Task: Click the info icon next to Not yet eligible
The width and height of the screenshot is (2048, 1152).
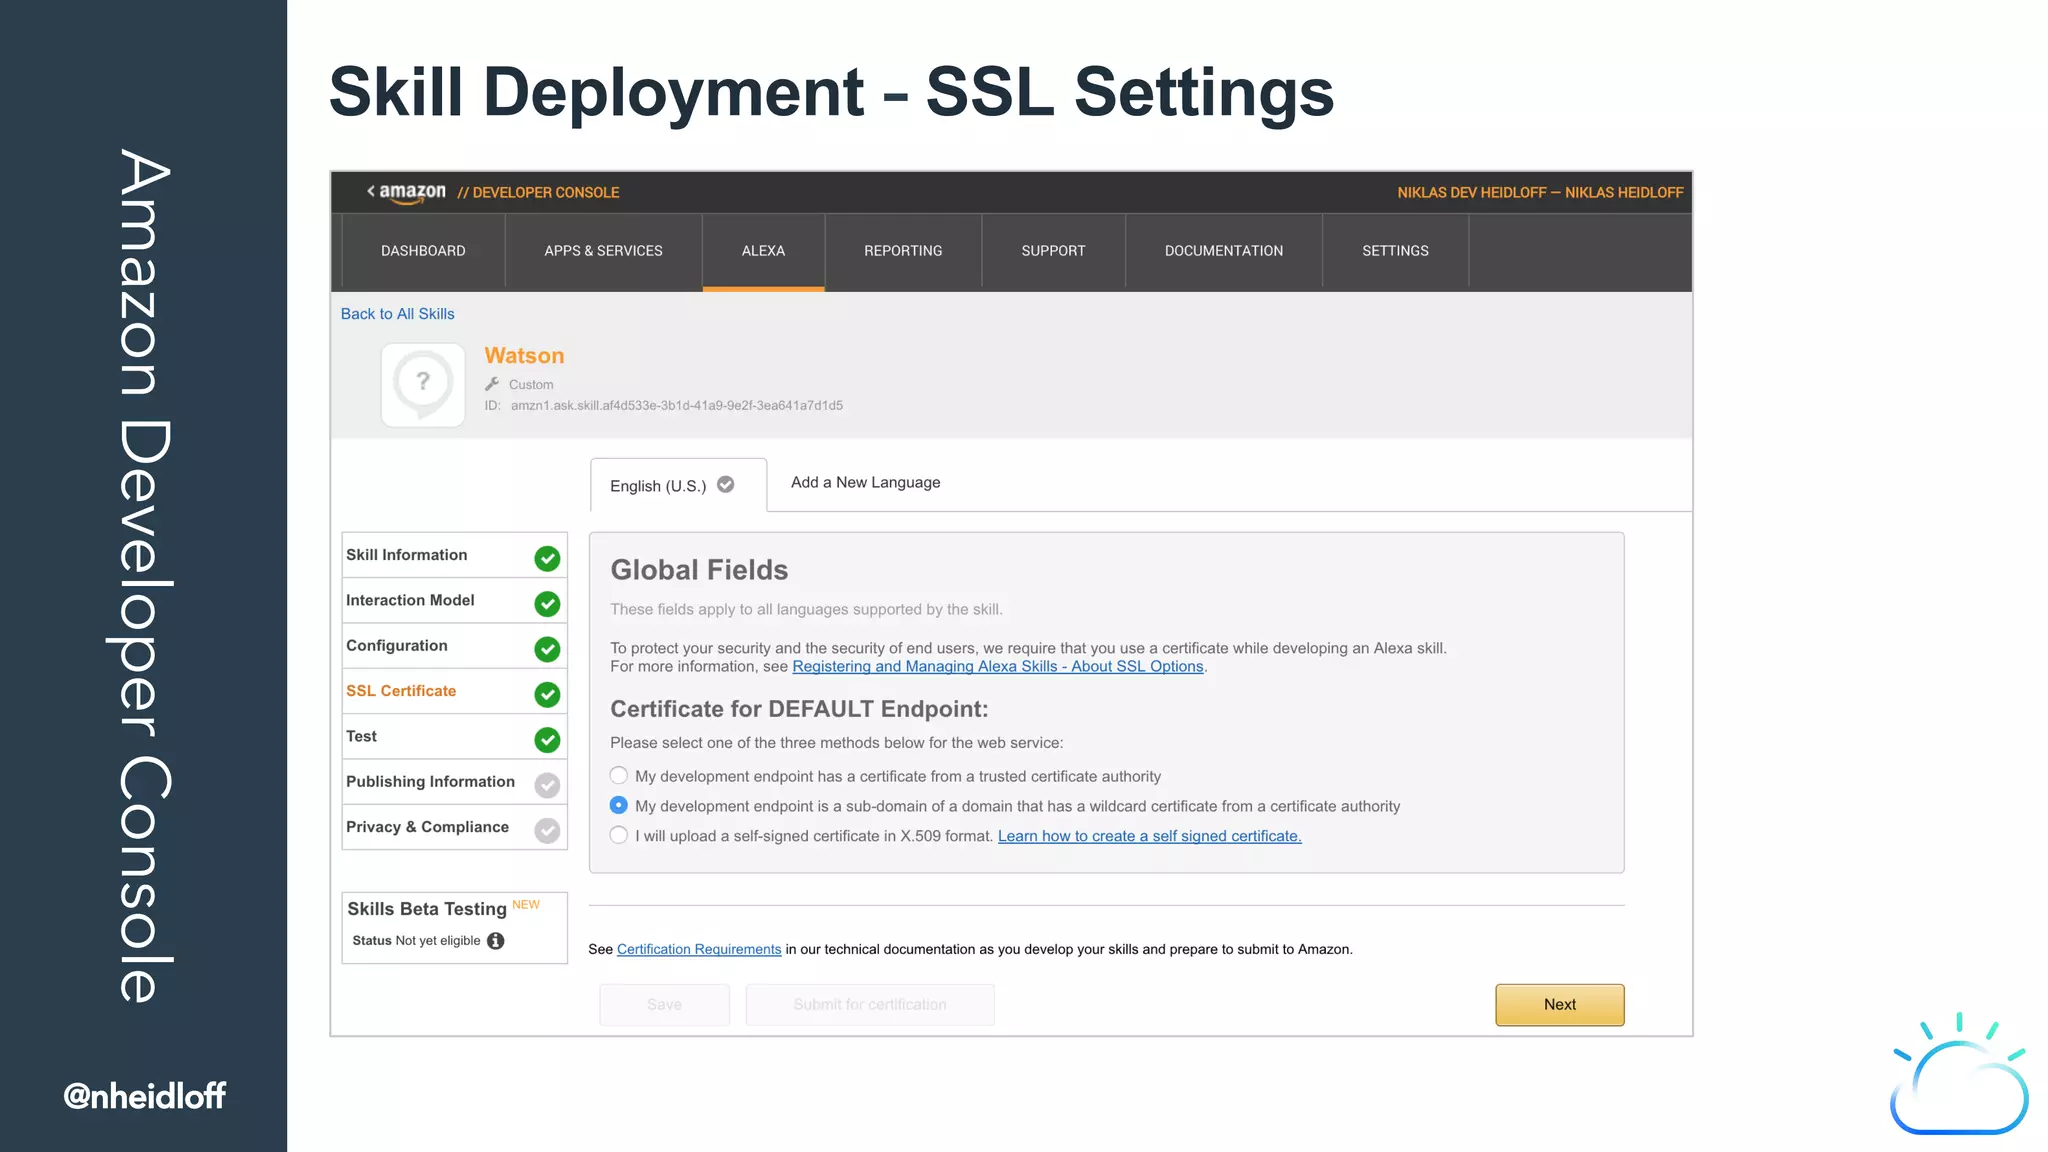Action: point(496,941)
